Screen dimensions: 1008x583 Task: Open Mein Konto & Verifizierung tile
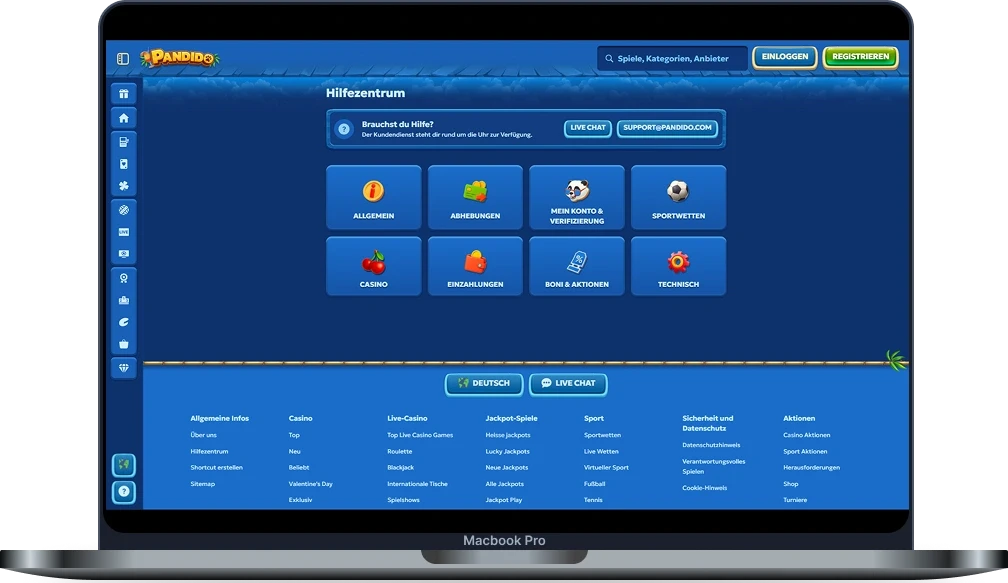[577, 198]
